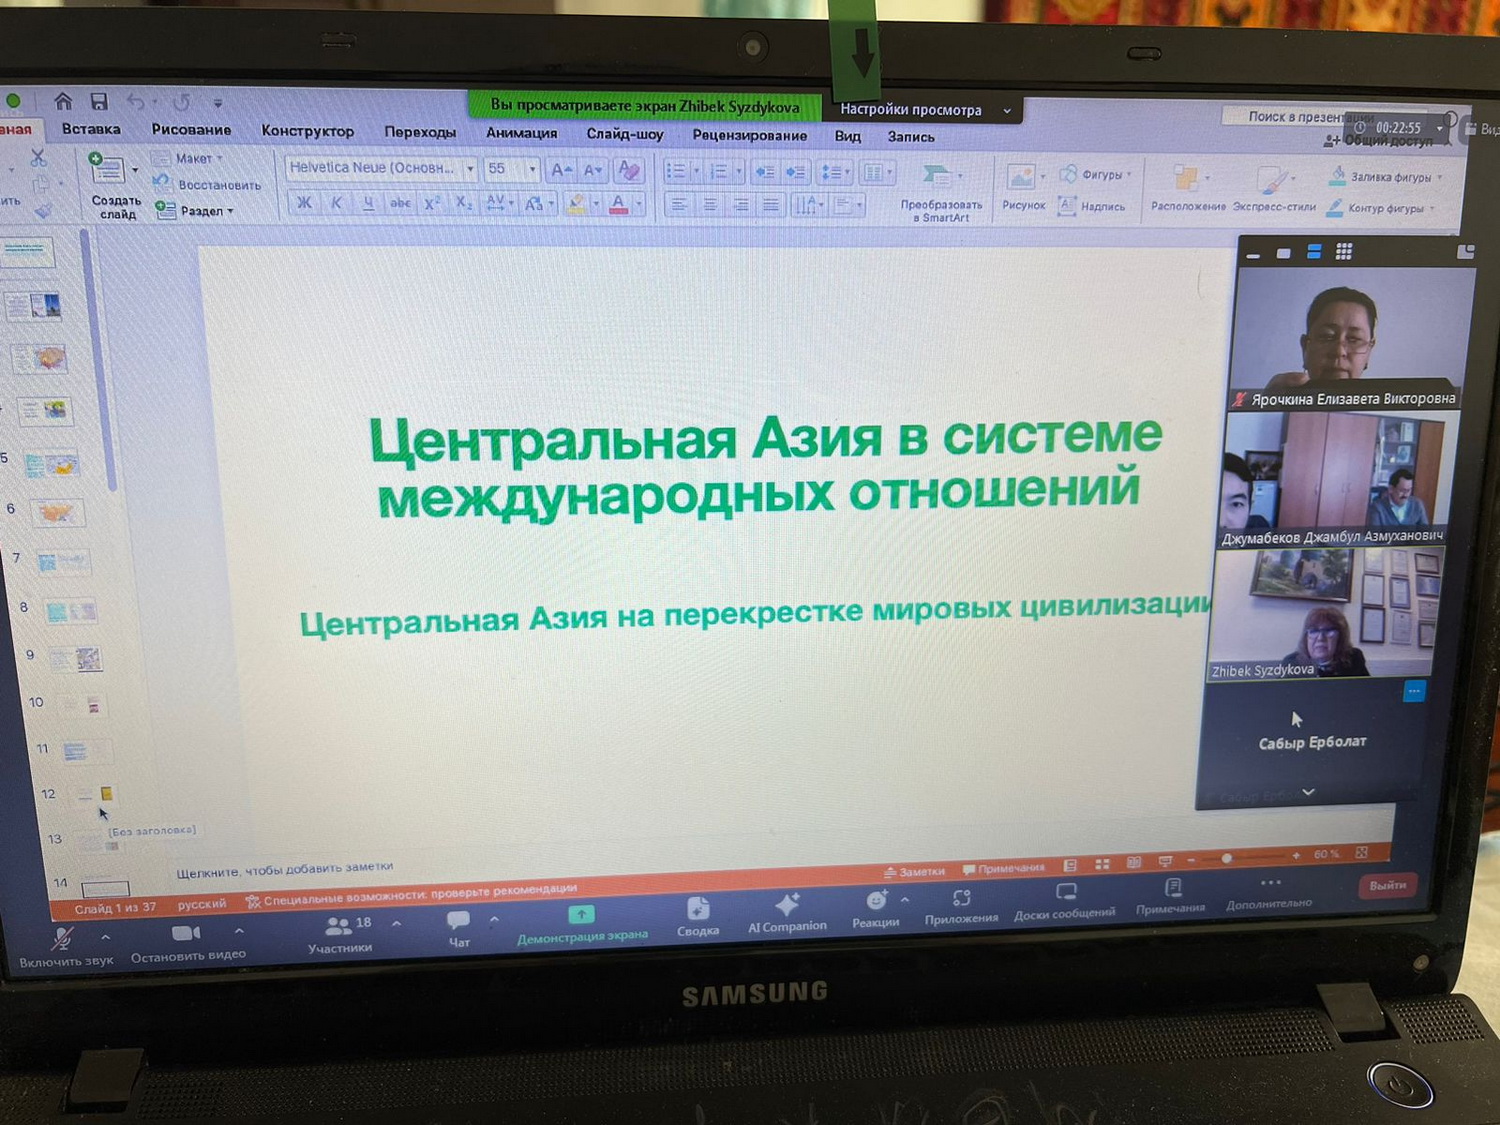The height and width of the screenshot is (1125, 1500).
Task: Align text left in paragraph group
Action: pyautogui.click(x=678, y=205)
